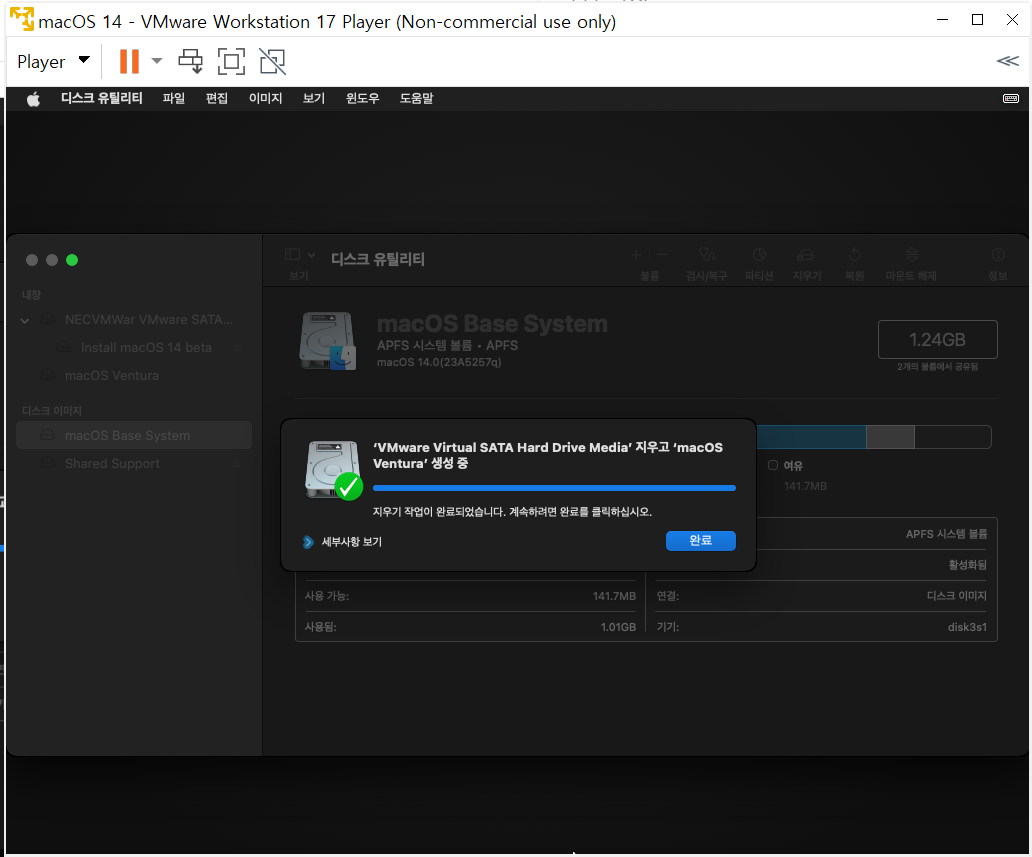Click the remove volume minus icon
This screenshot has height=857, width=1032.
tap(662, 255)
